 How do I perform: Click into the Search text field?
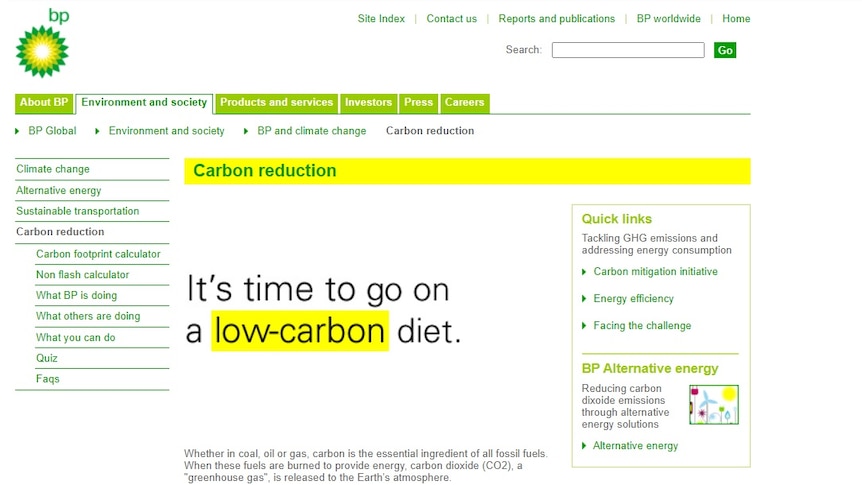(x=628, y=50)
